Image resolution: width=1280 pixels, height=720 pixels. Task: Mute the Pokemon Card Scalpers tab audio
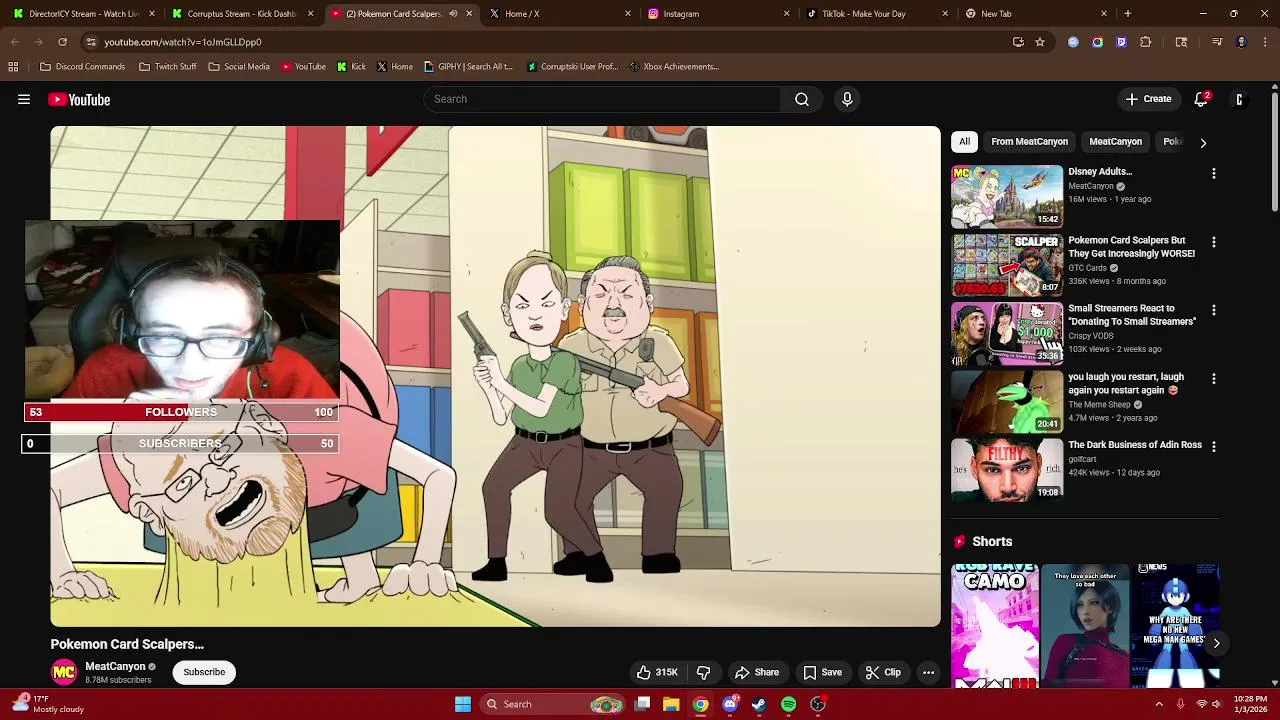click(453, 14)
